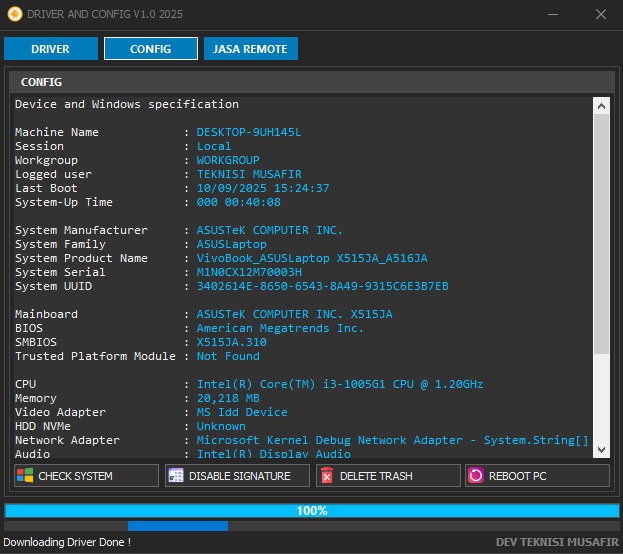Click HDD NVMe value Unknown

(221, 426)
